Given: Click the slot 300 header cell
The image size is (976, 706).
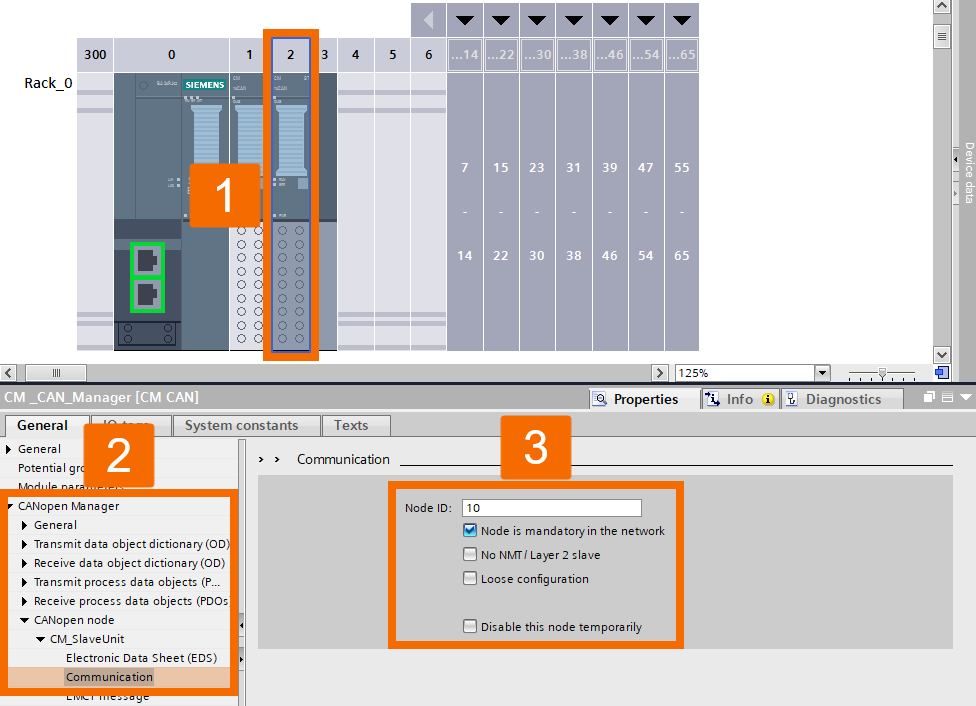Looking at the screenshot, I should coord(95,55).
